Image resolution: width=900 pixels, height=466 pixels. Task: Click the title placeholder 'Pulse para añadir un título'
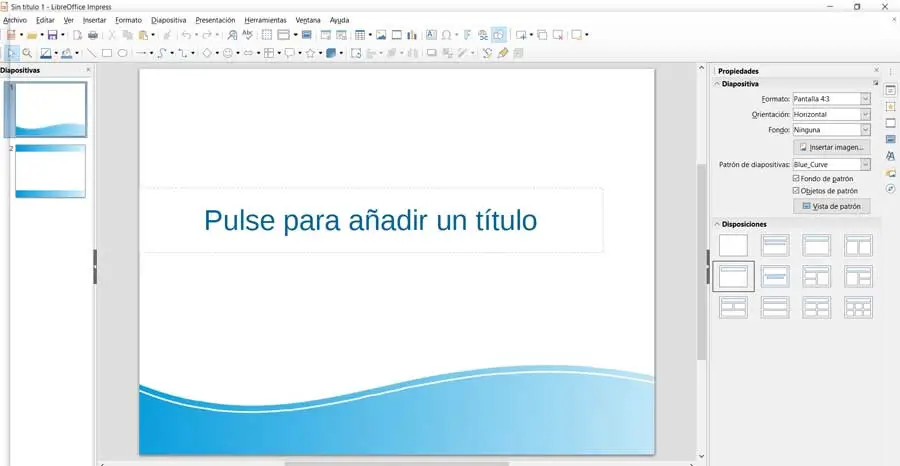pos(371,220)
